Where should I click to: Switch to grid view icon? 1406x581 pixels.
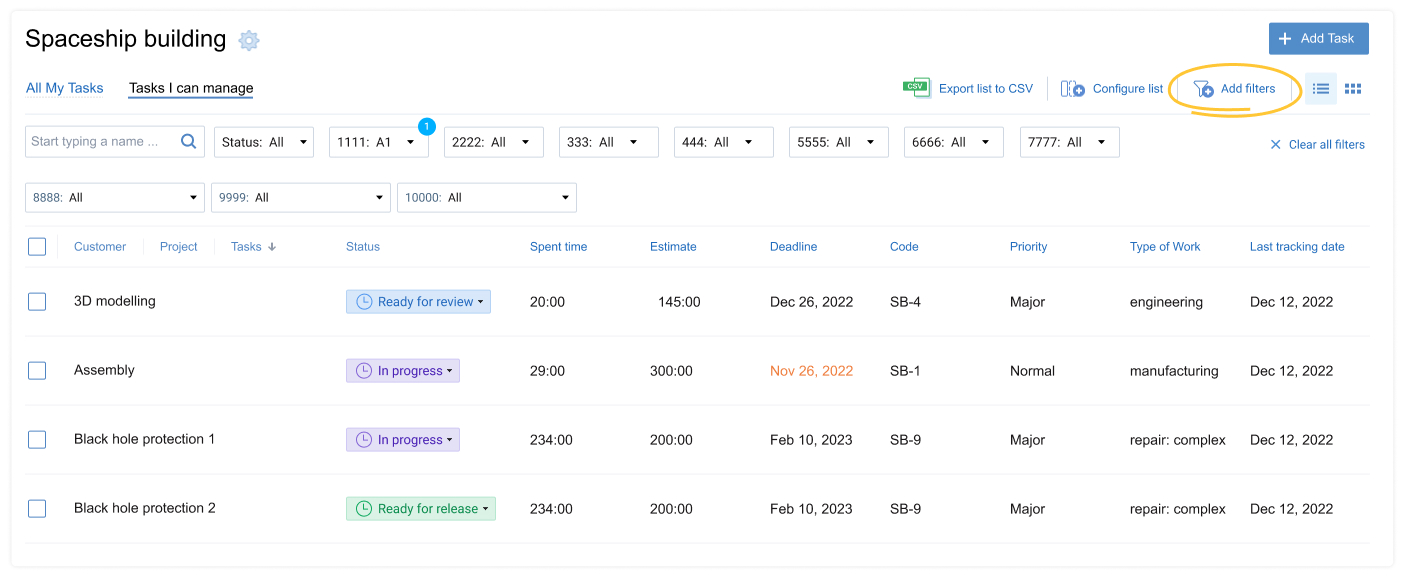1353,89
